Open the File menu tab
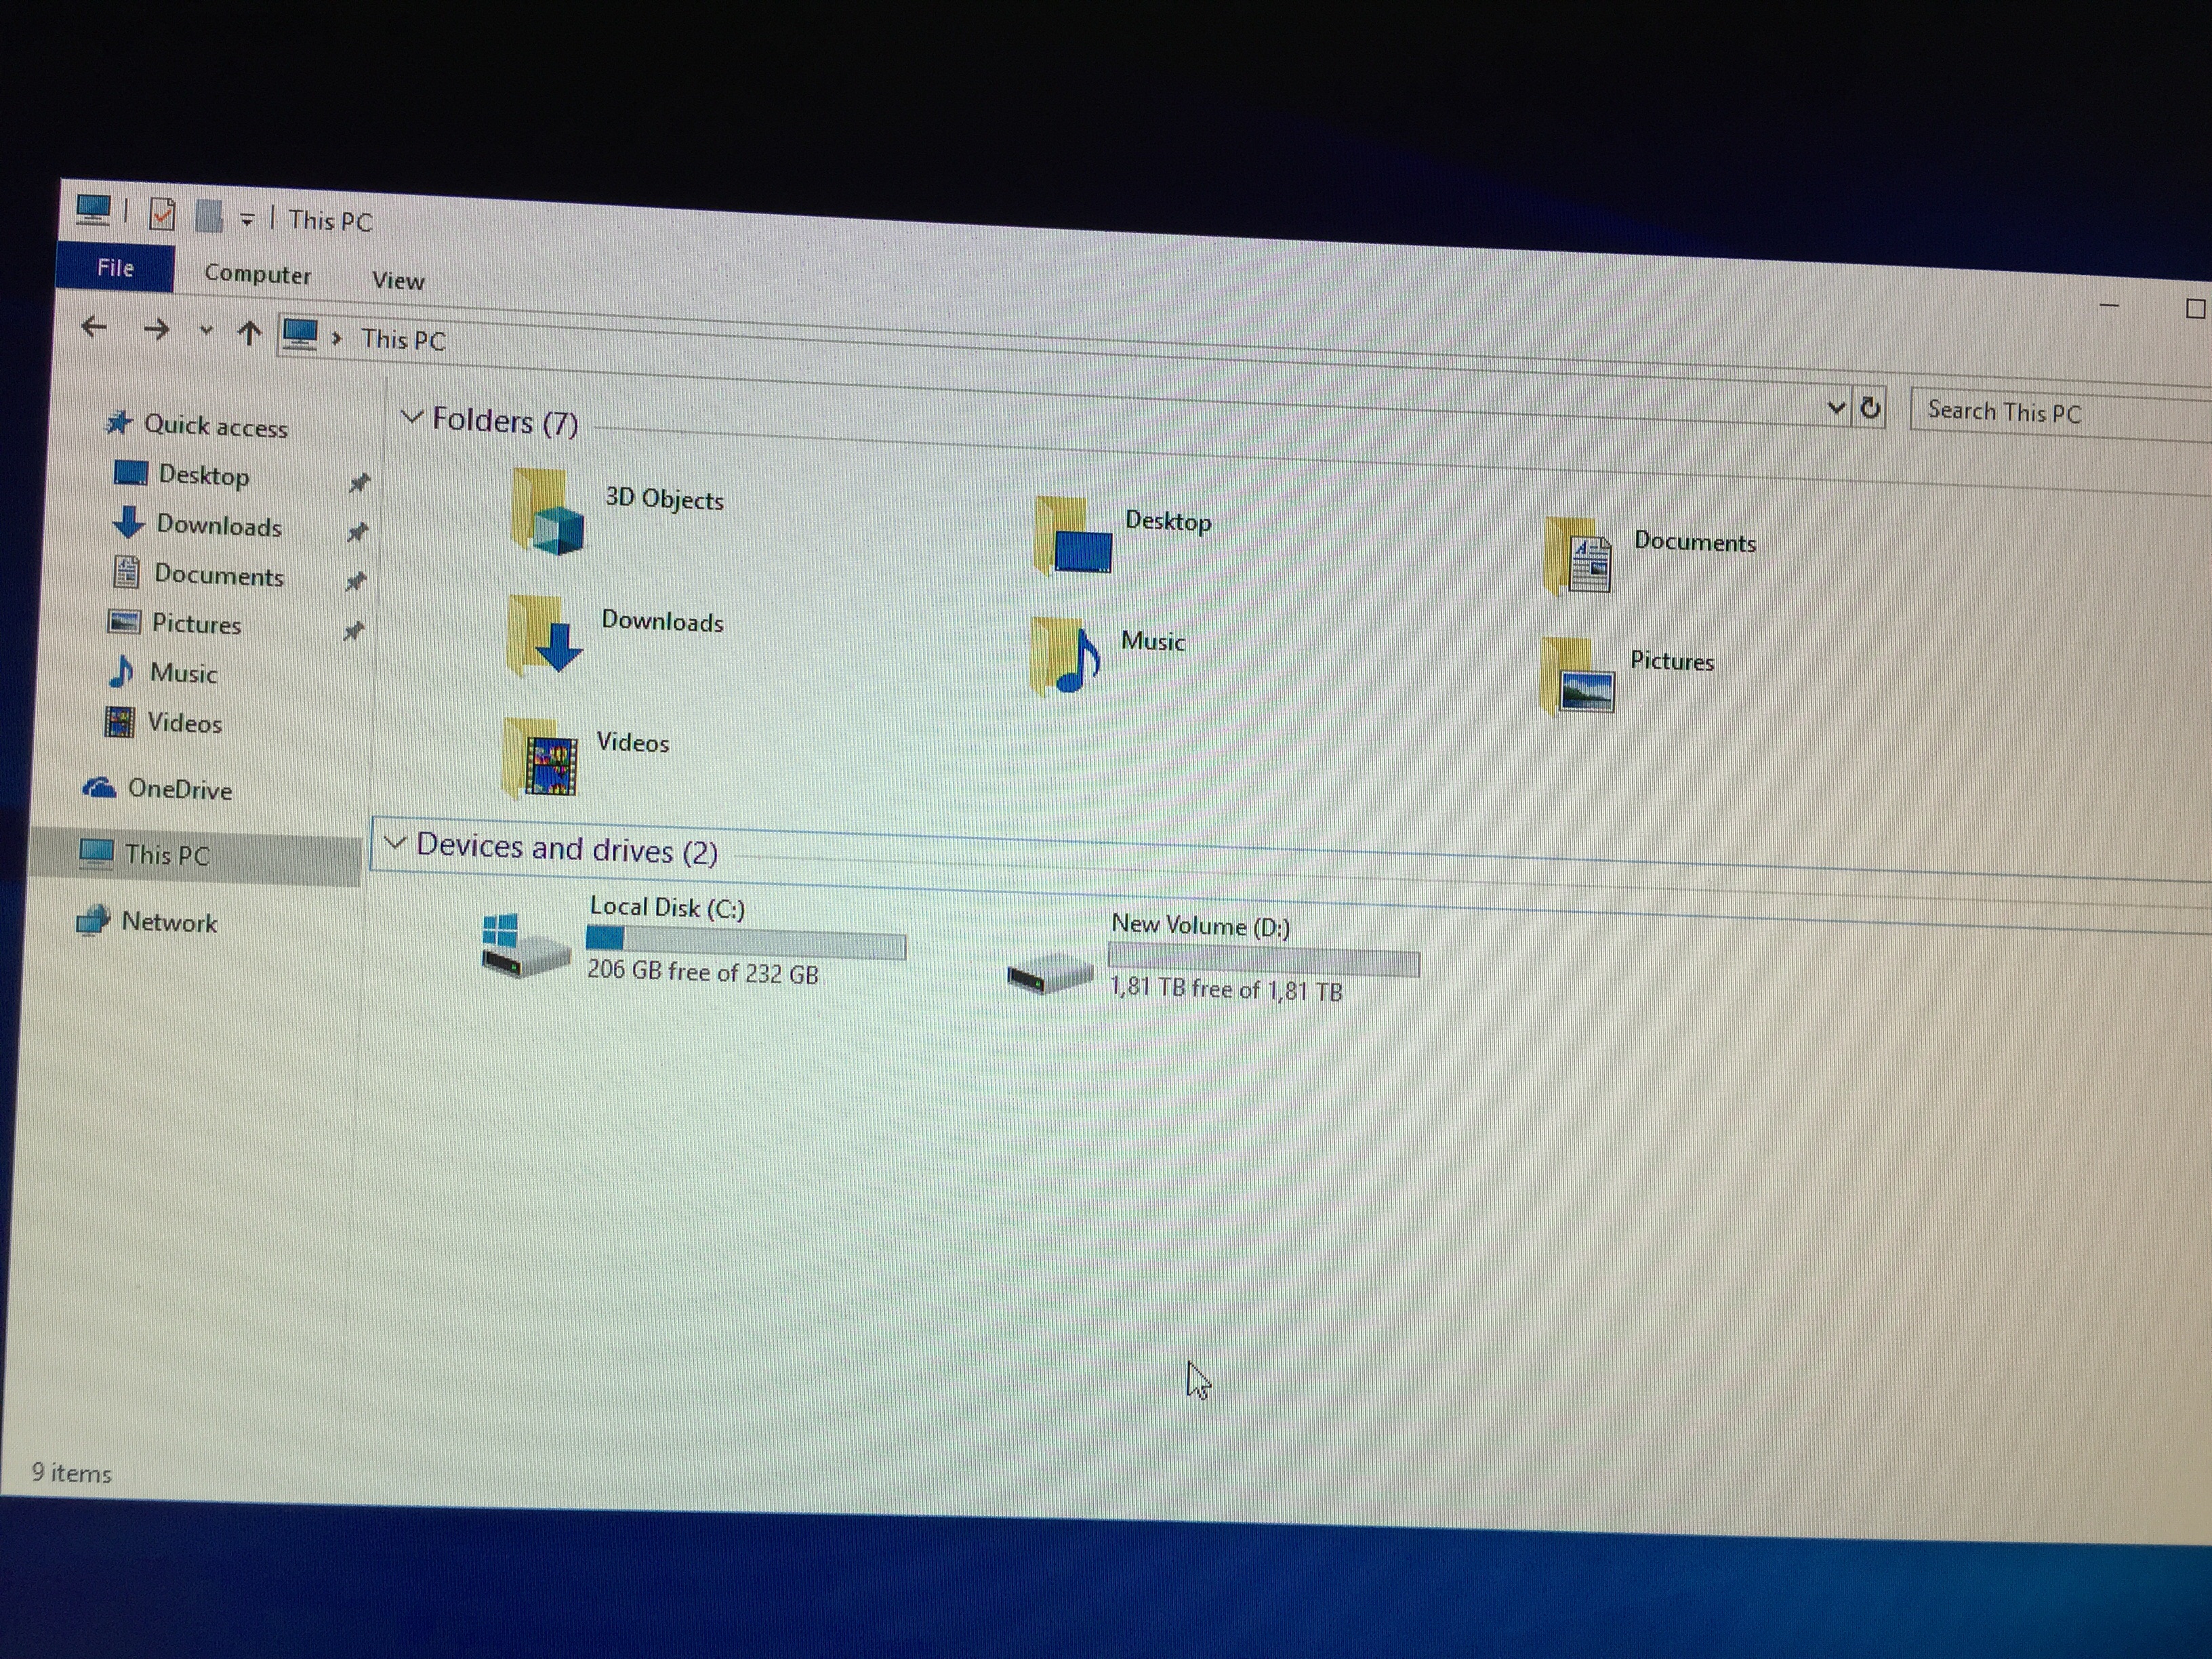Viewport: 2212px width, 1659px height. (x=115, y=268)
